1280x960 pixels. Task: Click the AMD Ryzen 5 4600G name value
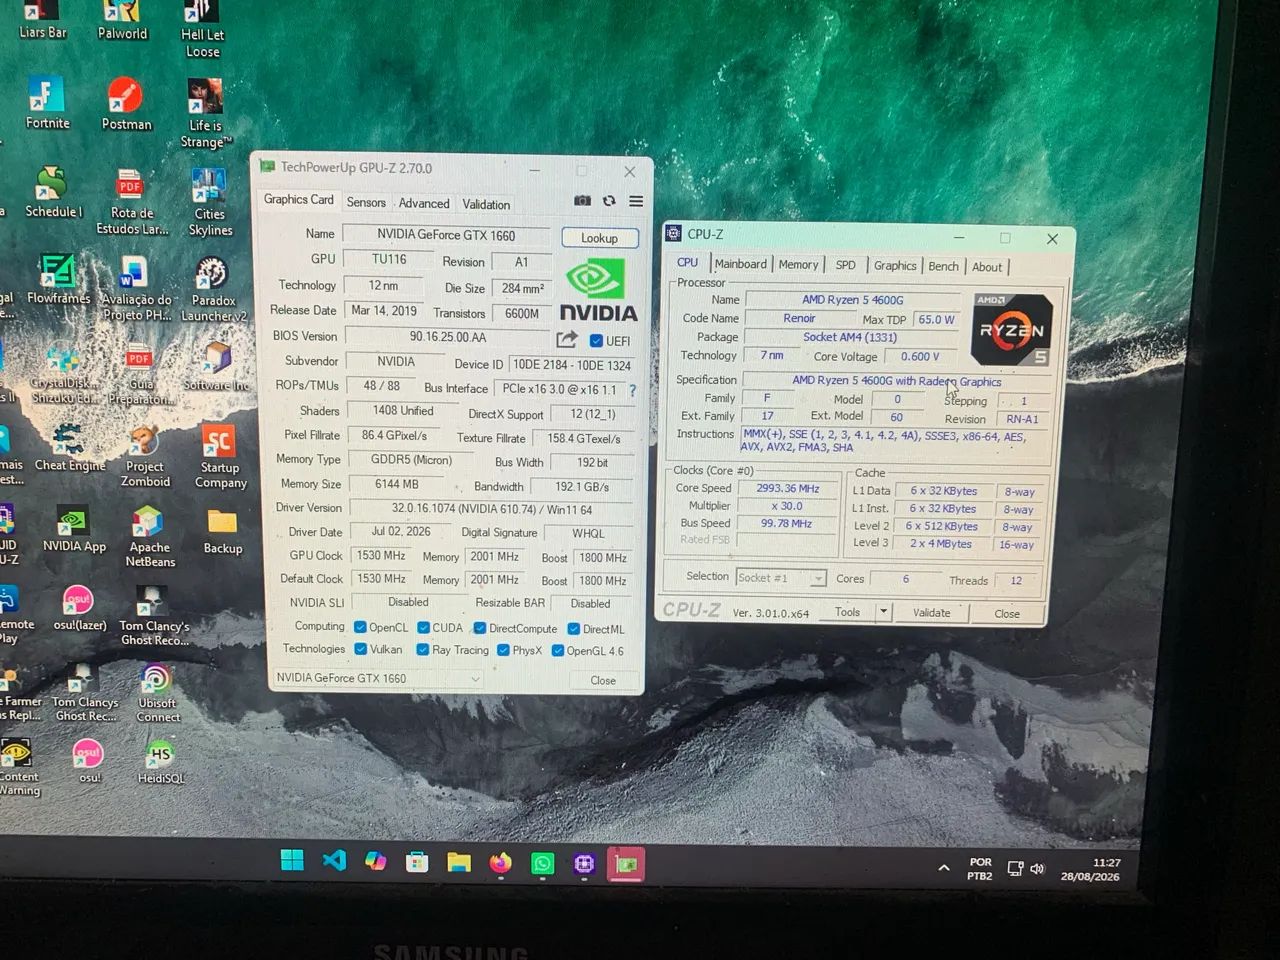tap(852, 300)
